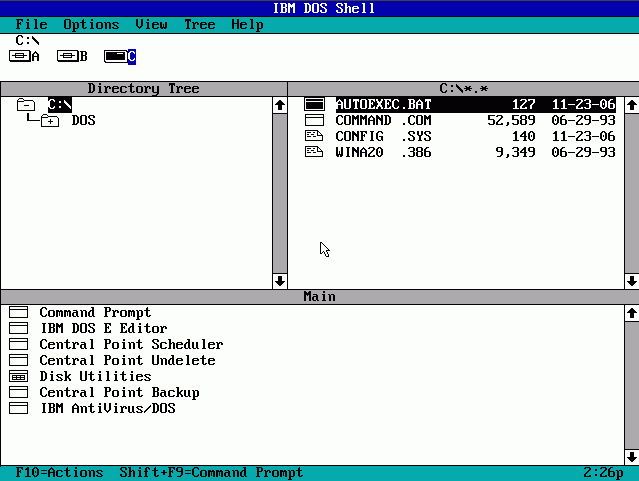Screen dimensions: 639x481
Task: Select drive A icon
Action: (19, 56)
